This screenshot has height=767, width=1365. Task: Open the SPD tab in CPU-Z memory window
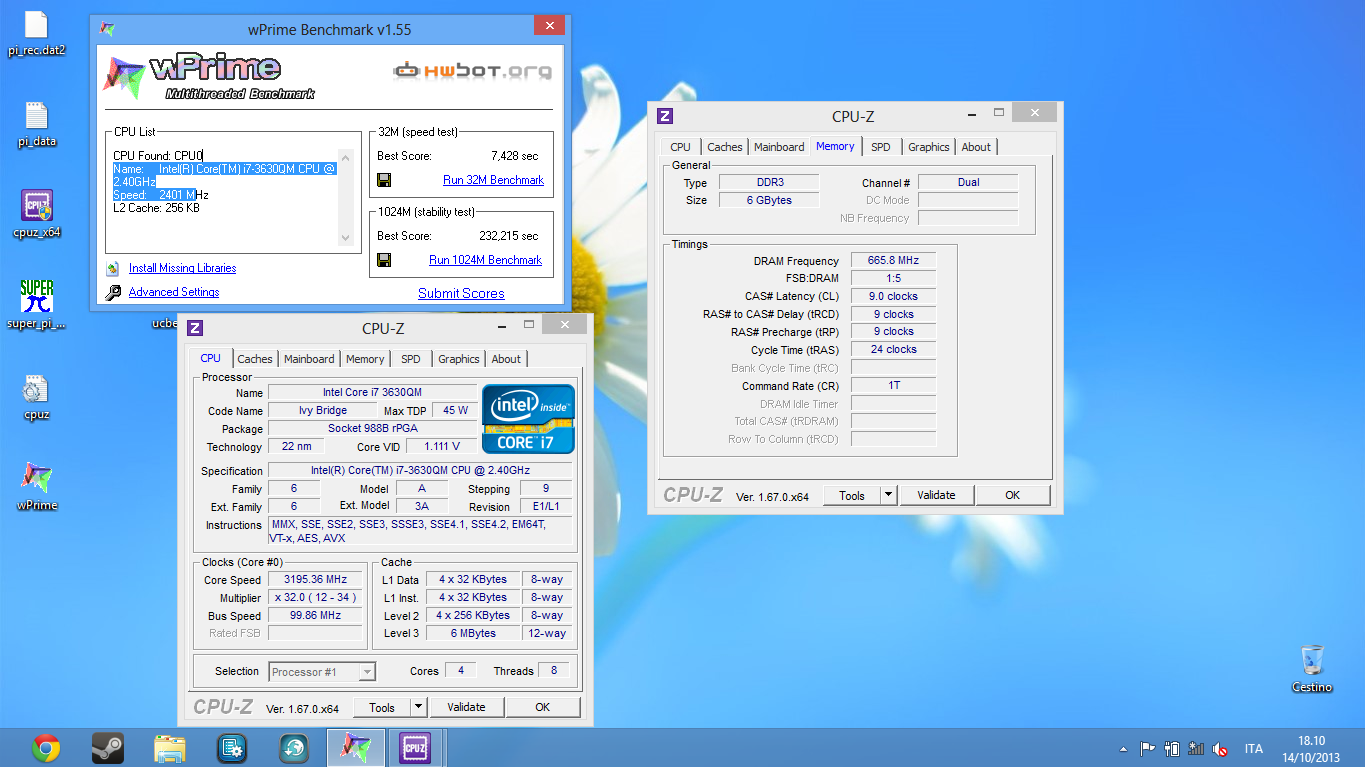[881, 147]
